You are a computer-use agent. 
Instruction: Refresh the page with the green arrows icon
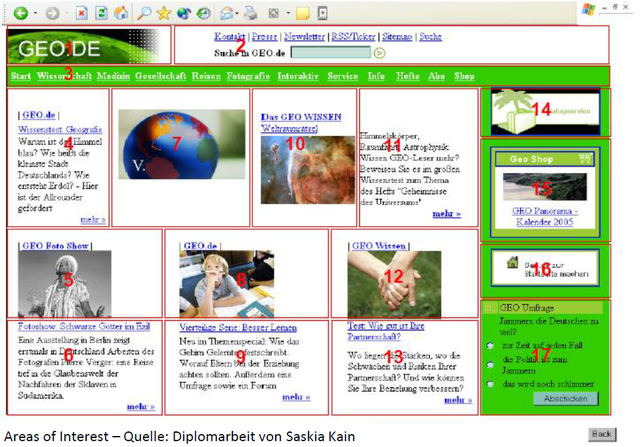tap(101, 13)
